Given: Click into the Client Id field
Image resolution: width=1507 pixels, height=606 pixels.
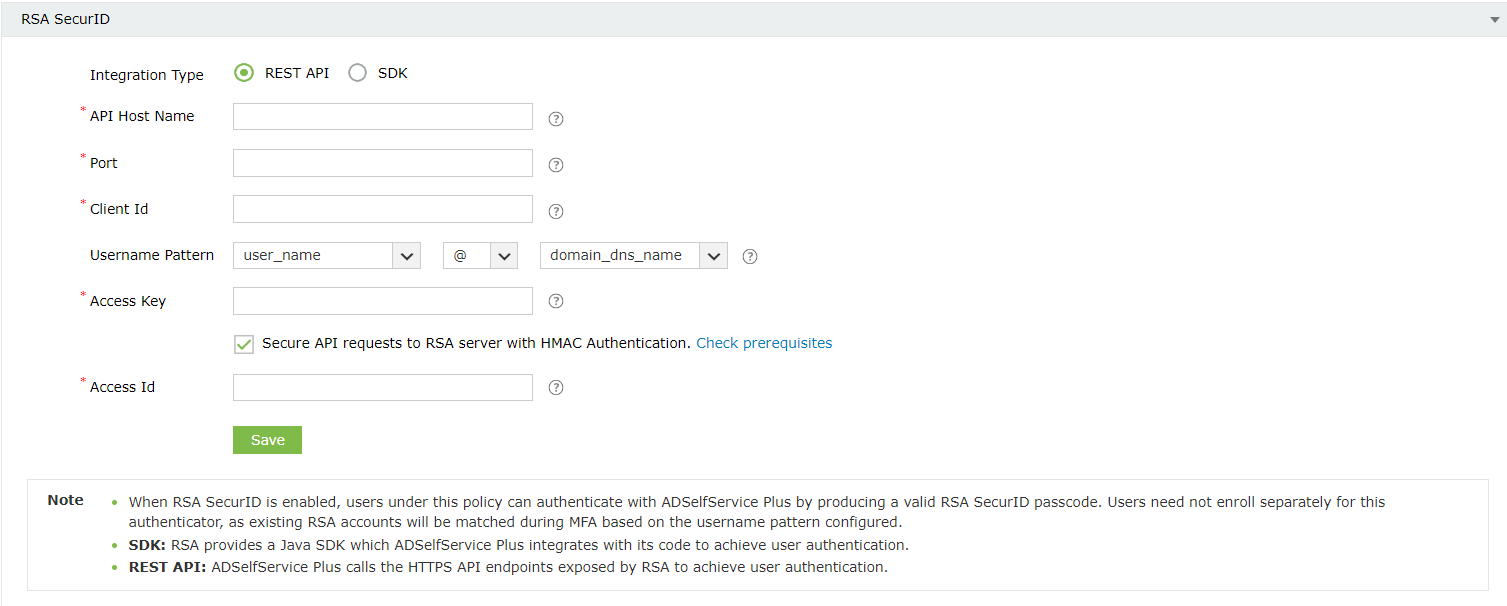Looking at the screenshot, I should (x=383, y=209).
